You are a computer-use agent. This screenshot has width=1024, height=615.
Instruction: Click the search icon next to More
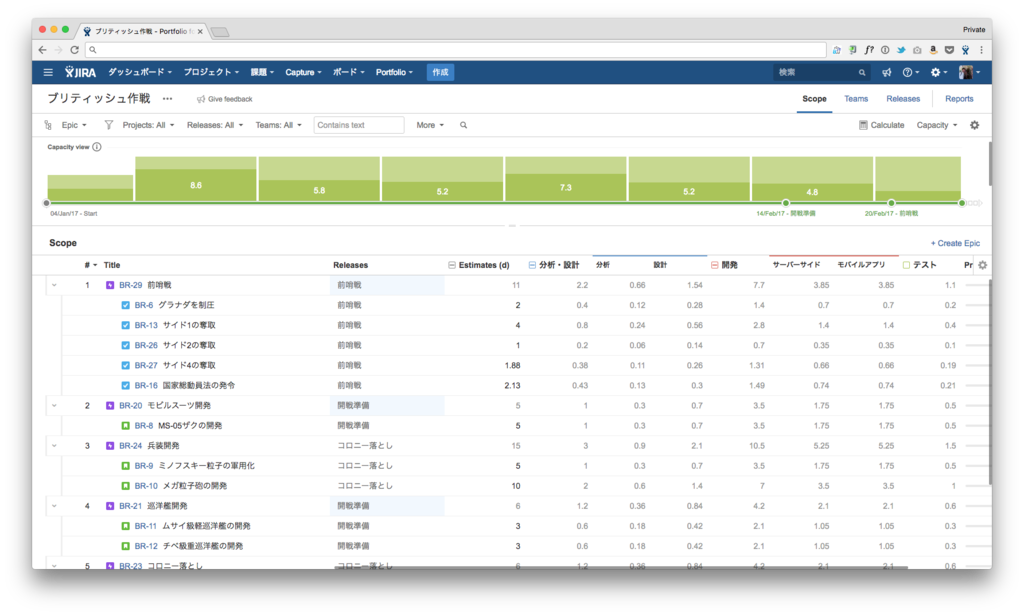tap(463, 125)
